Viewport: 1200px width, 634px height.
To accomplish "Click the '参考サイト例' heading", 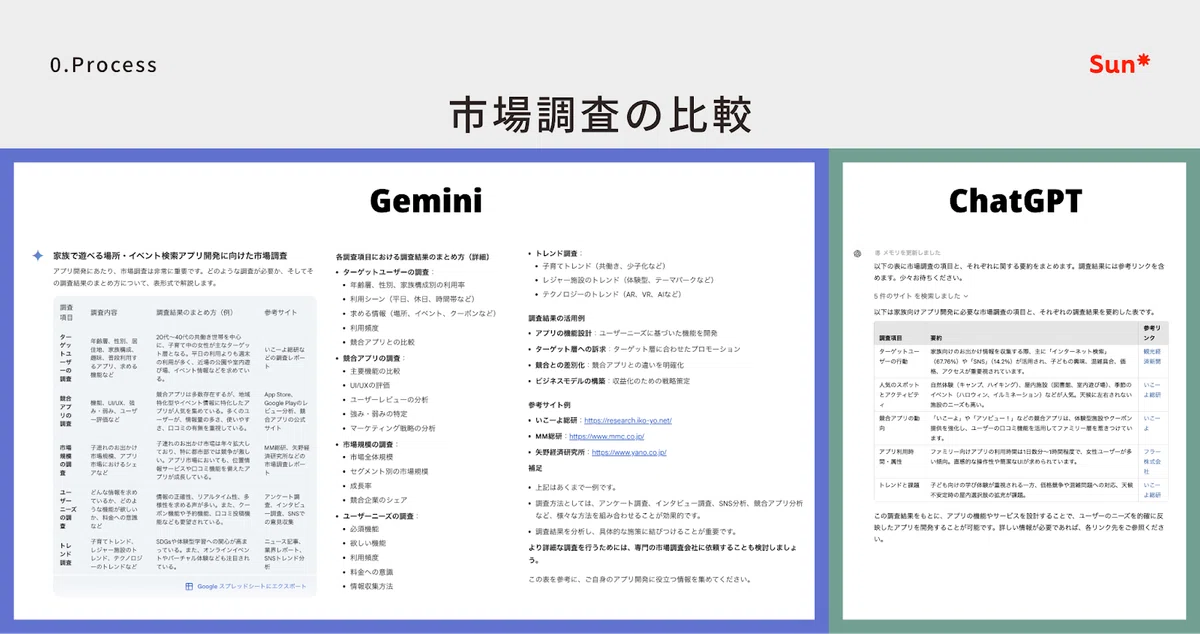I will click(x=551, y=405).
